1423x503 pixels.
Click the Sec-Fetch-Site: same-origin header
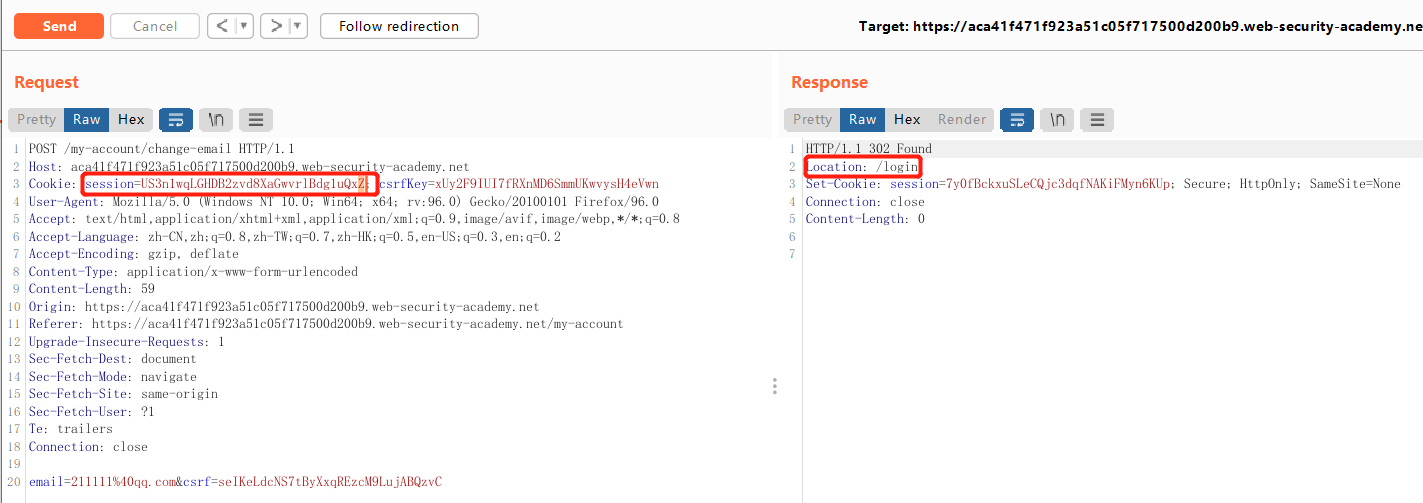[x=123, y=394]
